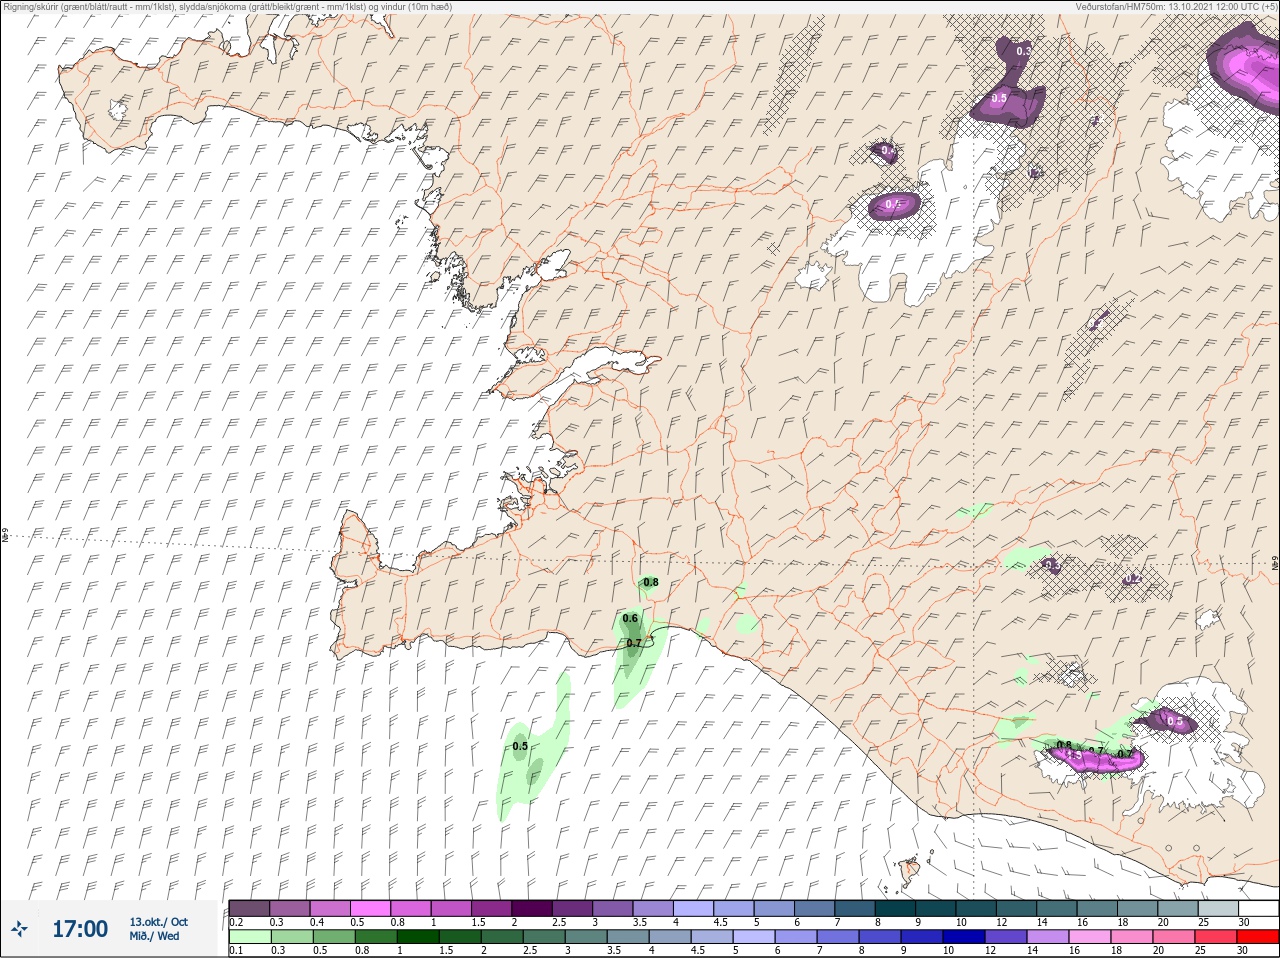Select the pale green 0.1 swatch in rain legend
The height and width of the screenshot is (958, 1280).
click(249, 937)
